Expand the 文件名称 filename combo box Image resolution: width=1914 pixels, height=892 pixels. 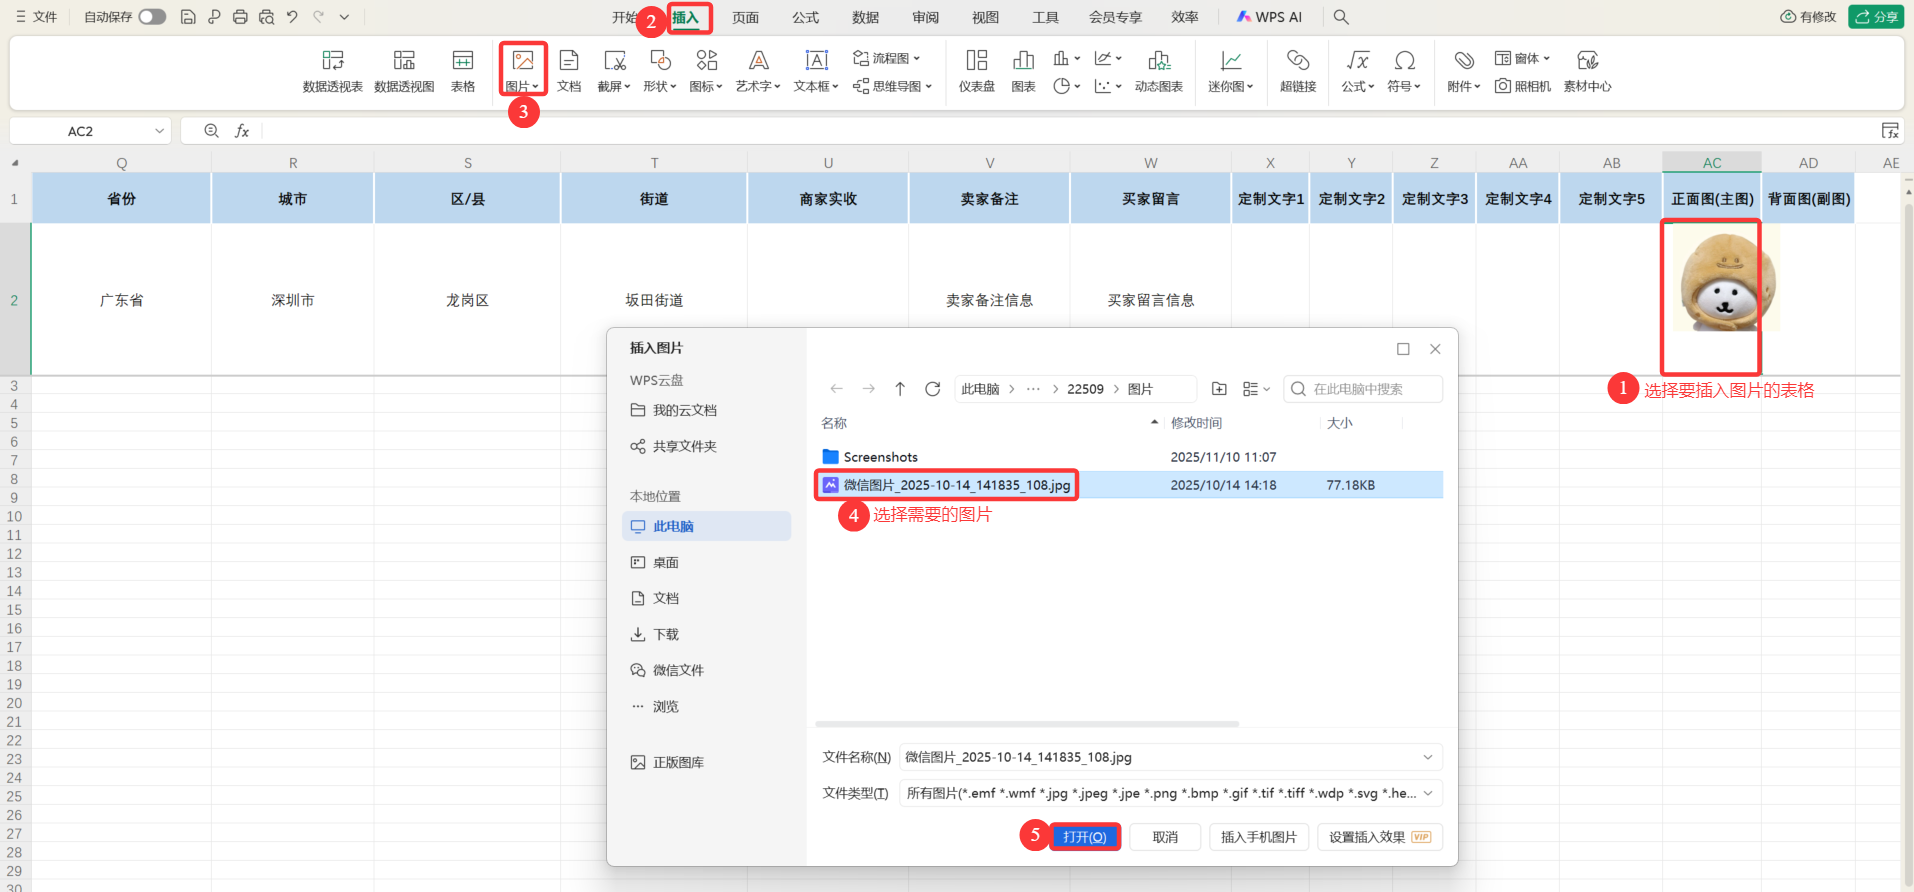coord(1428,757)
